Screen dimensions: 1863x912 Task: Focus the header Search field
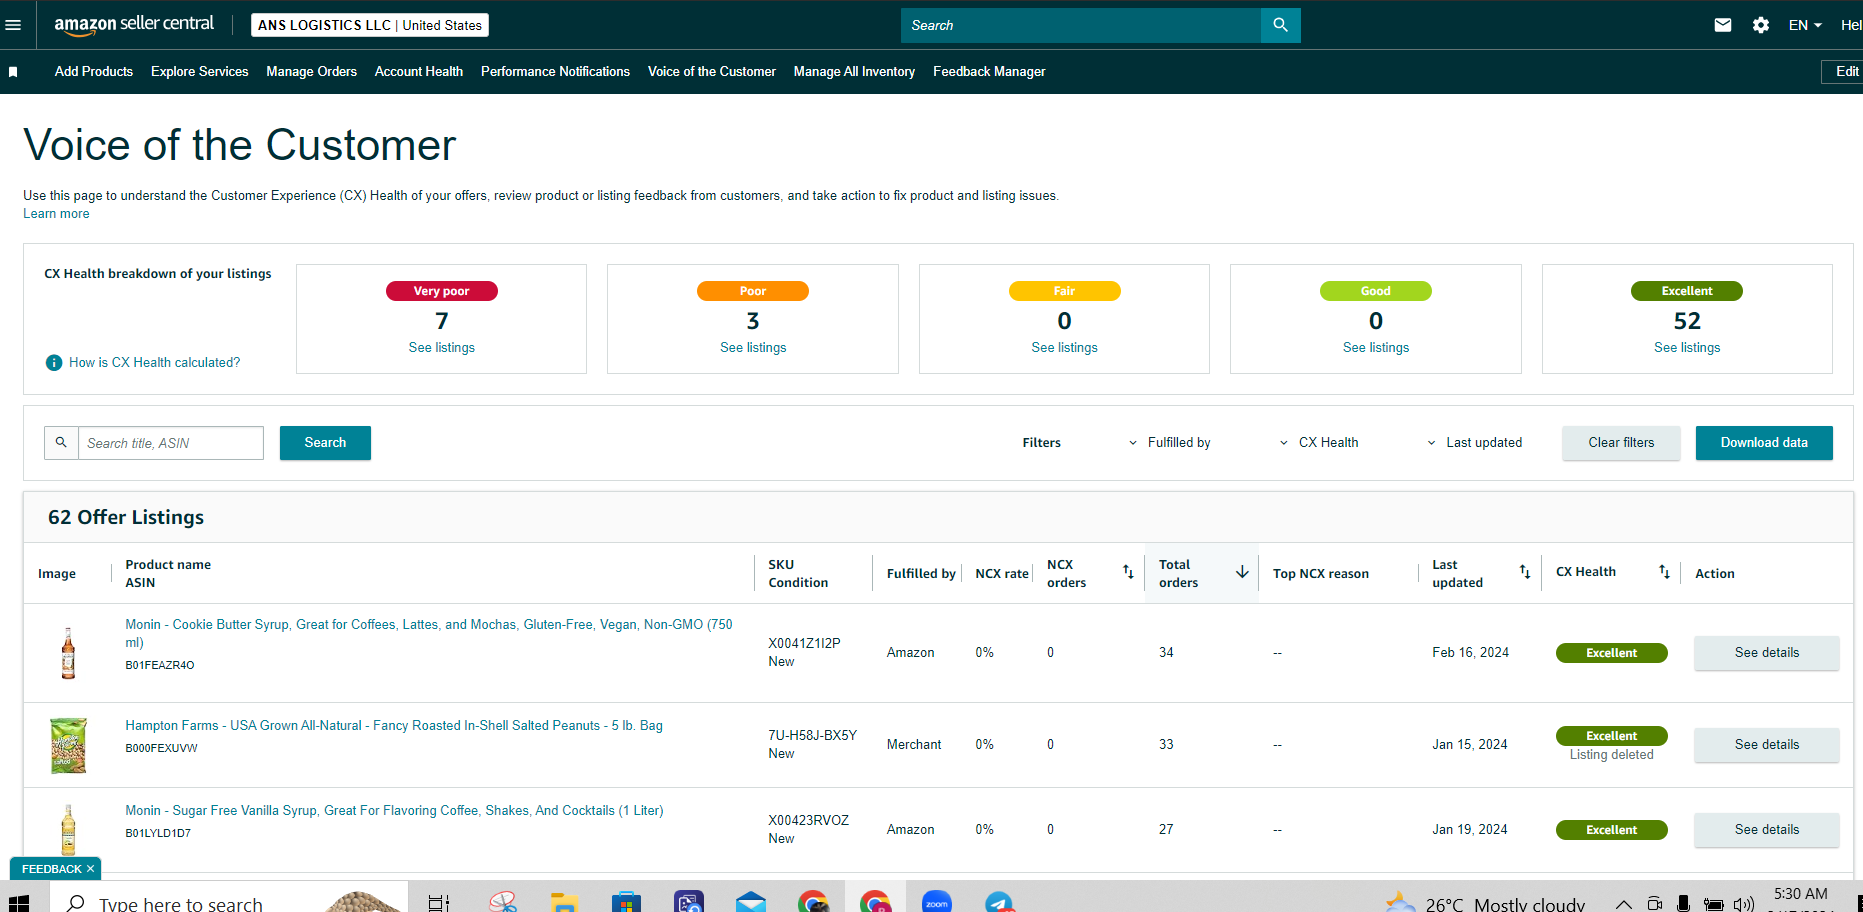coord(1081,25)
